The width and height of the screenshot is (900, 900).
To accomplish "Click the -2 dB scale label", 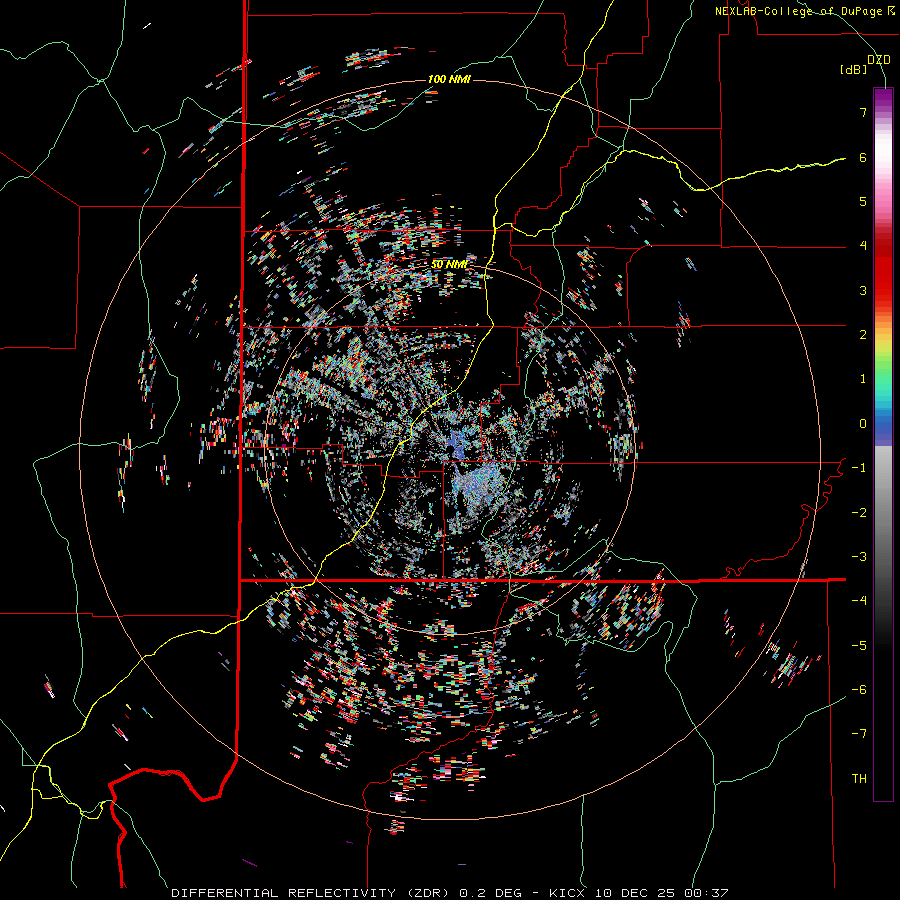I will coord(859,513).
